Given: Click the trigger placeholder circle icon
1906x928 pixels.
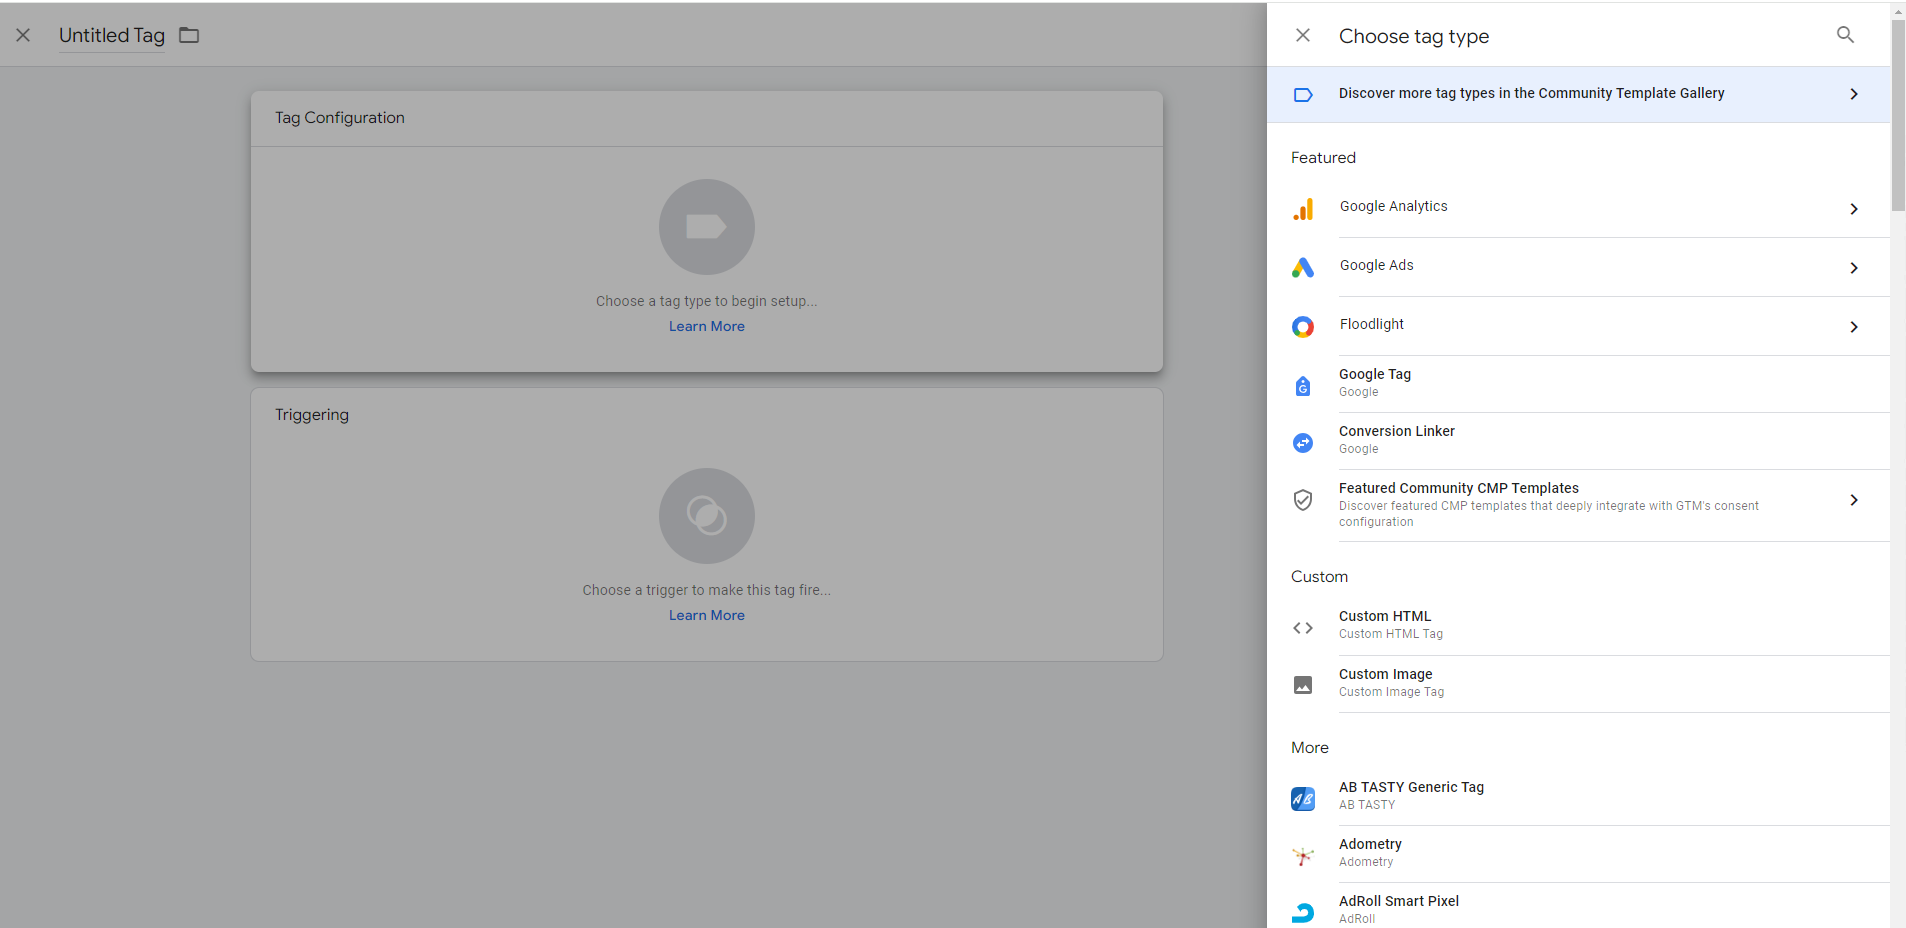Looking at the screenshot, I should click(707, 516).
